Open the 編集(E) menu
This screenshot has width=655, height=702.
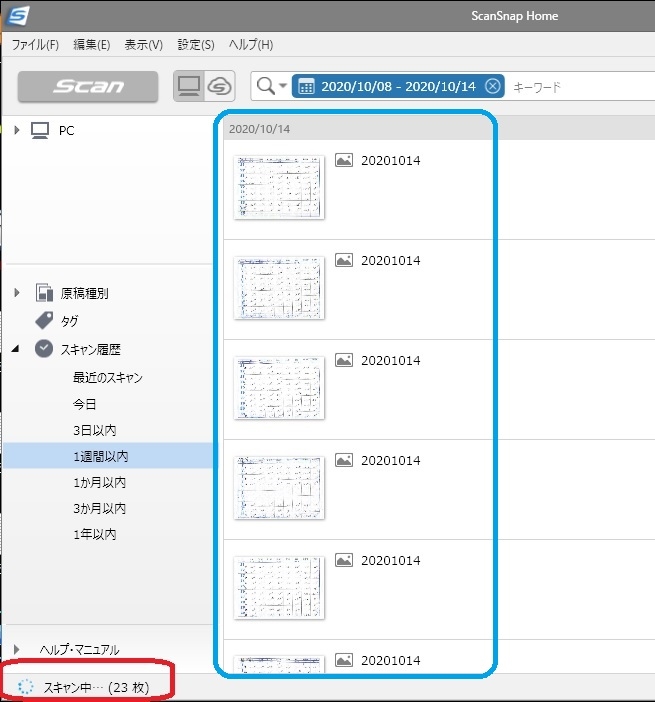(91, 45)
